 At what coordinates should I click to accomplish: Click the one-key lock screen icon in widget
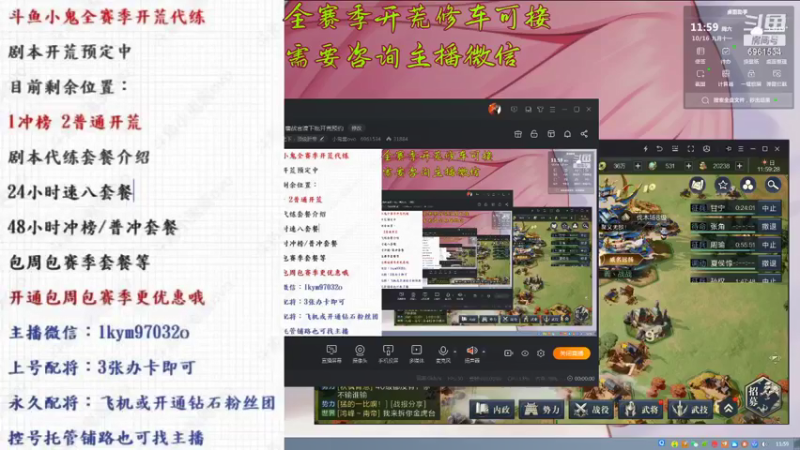[751, 78]
